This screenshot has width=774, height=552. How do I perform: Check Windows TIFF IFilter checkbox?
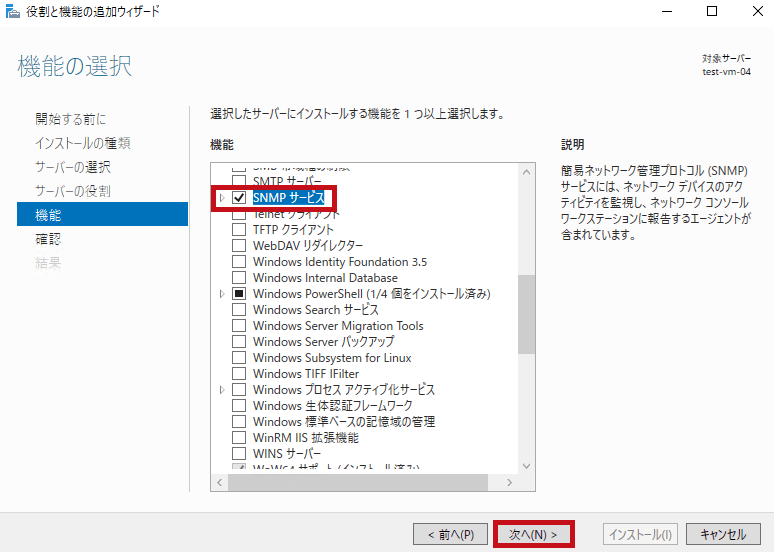click(x=239, y=374)
